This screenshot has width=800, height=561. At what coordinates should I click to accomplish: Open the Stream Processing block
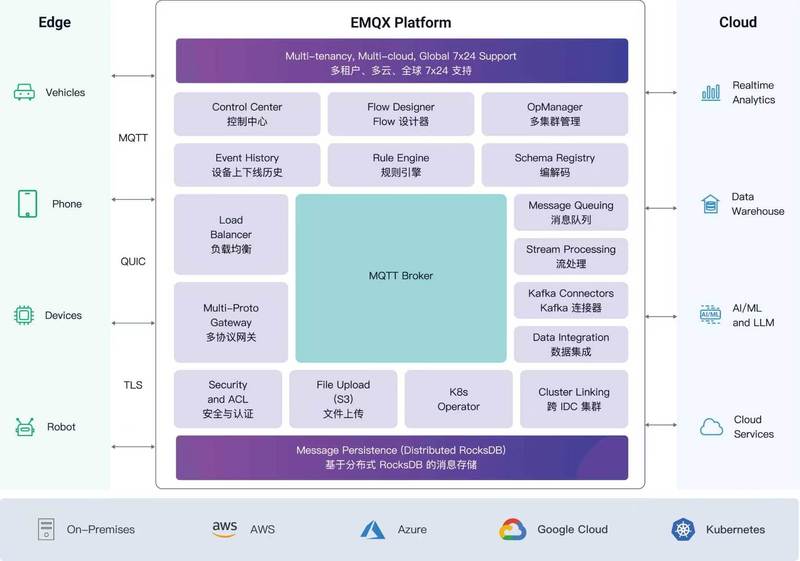coord(571,256)
